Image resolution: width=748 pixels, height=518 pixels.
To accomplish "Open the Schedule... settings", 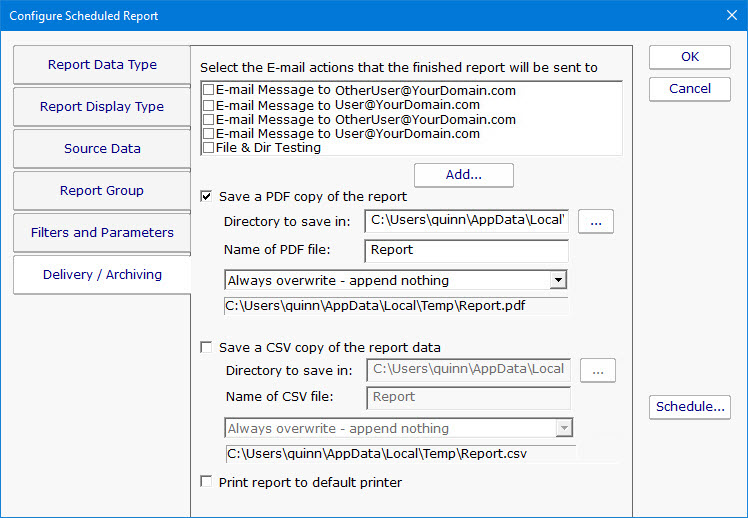I will 690,407.
